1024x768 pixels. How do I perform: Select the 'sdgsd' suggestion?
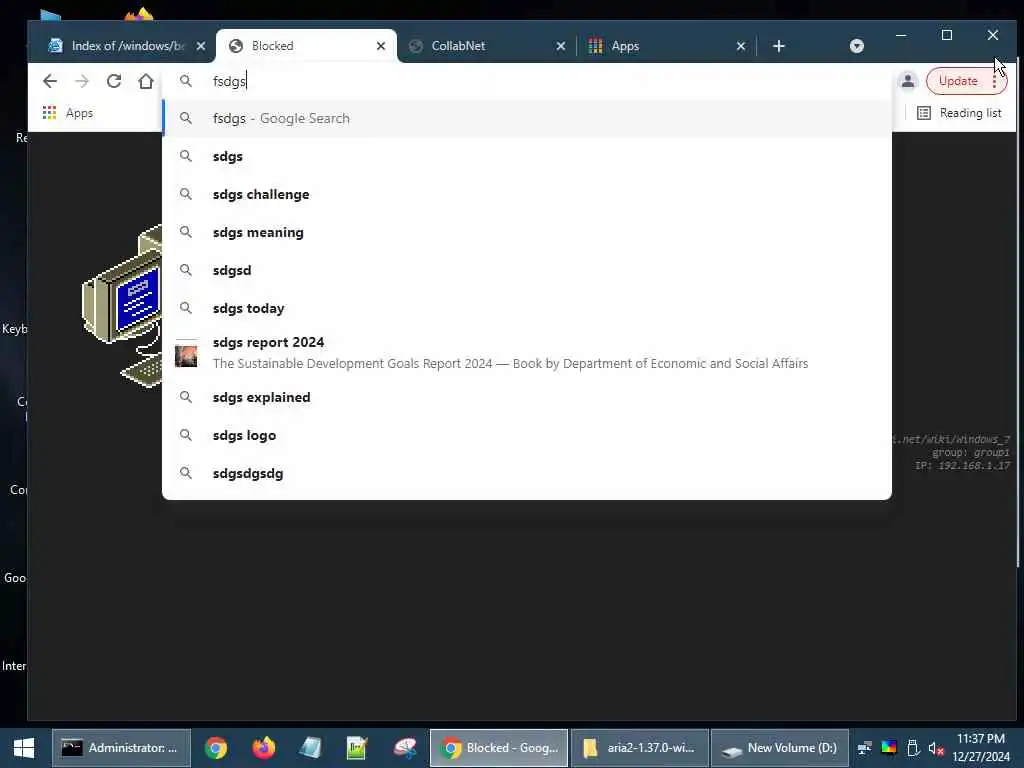coord(527,270)
